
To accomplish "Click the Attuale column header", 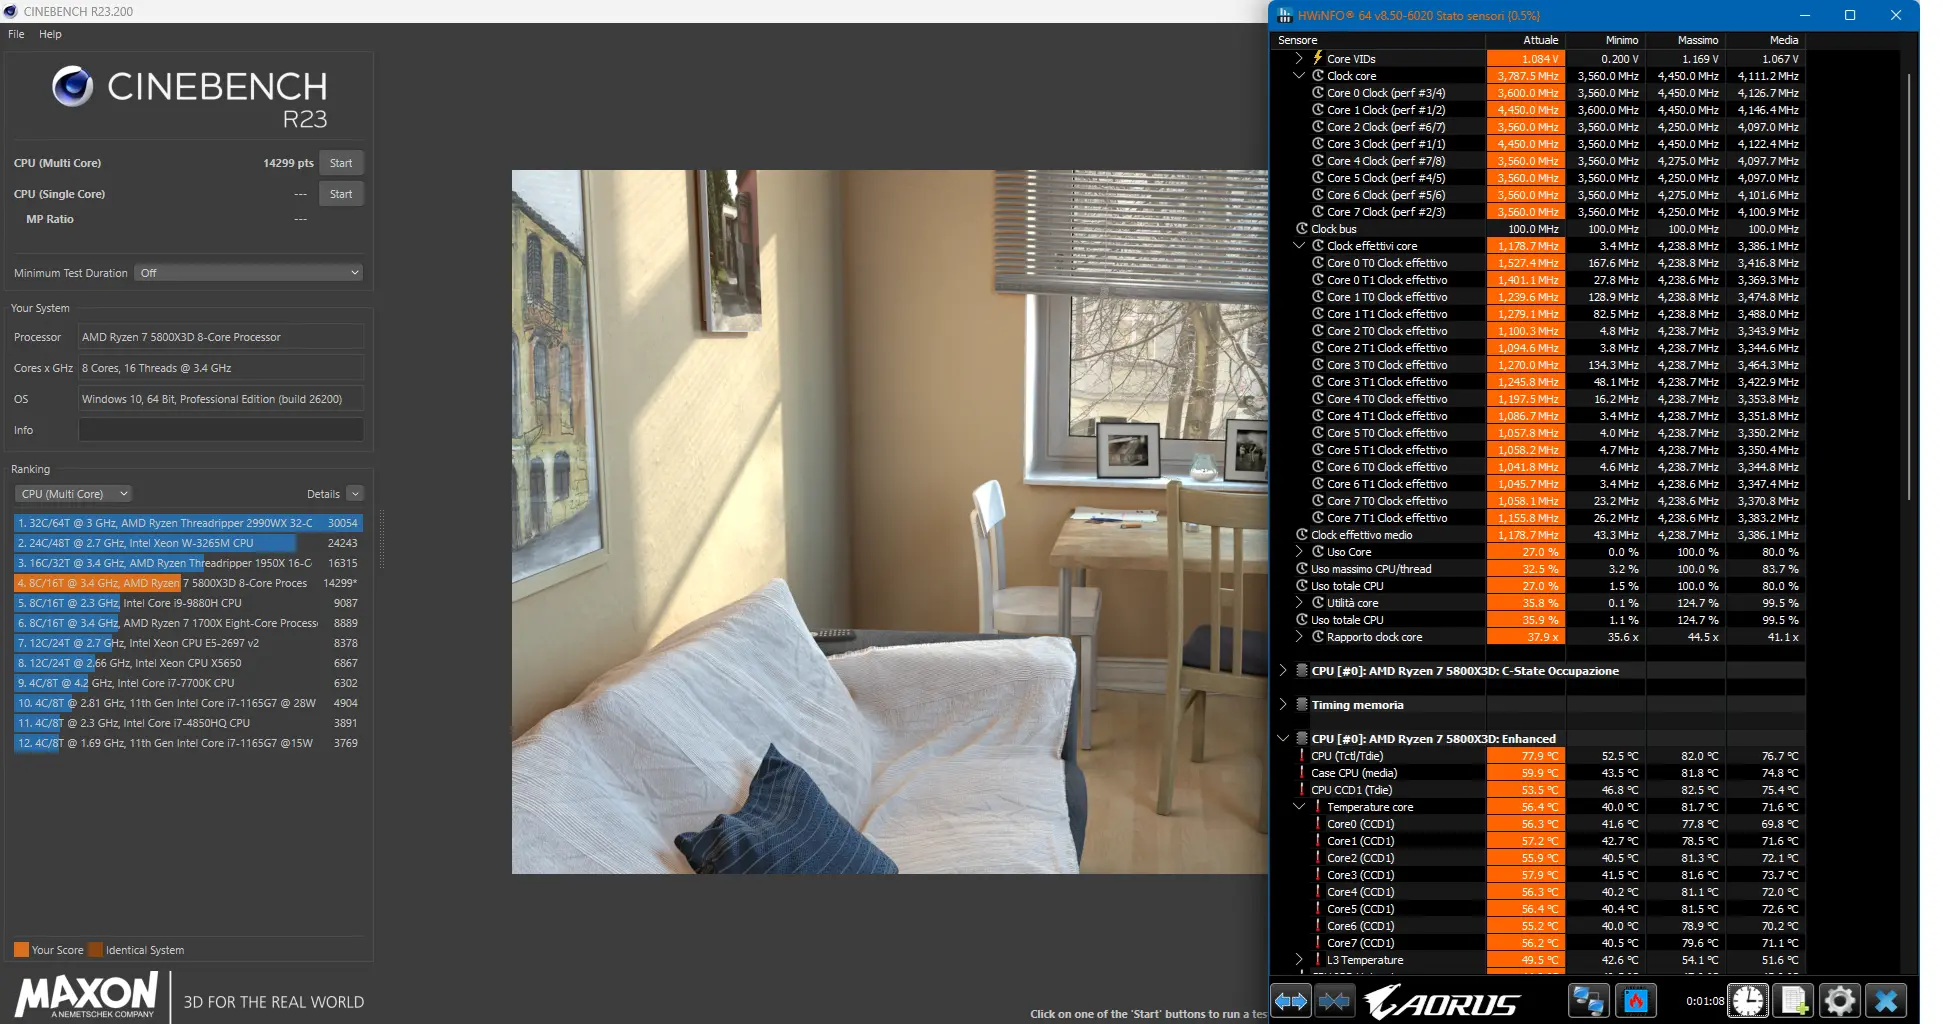I will click(1526, 40).
